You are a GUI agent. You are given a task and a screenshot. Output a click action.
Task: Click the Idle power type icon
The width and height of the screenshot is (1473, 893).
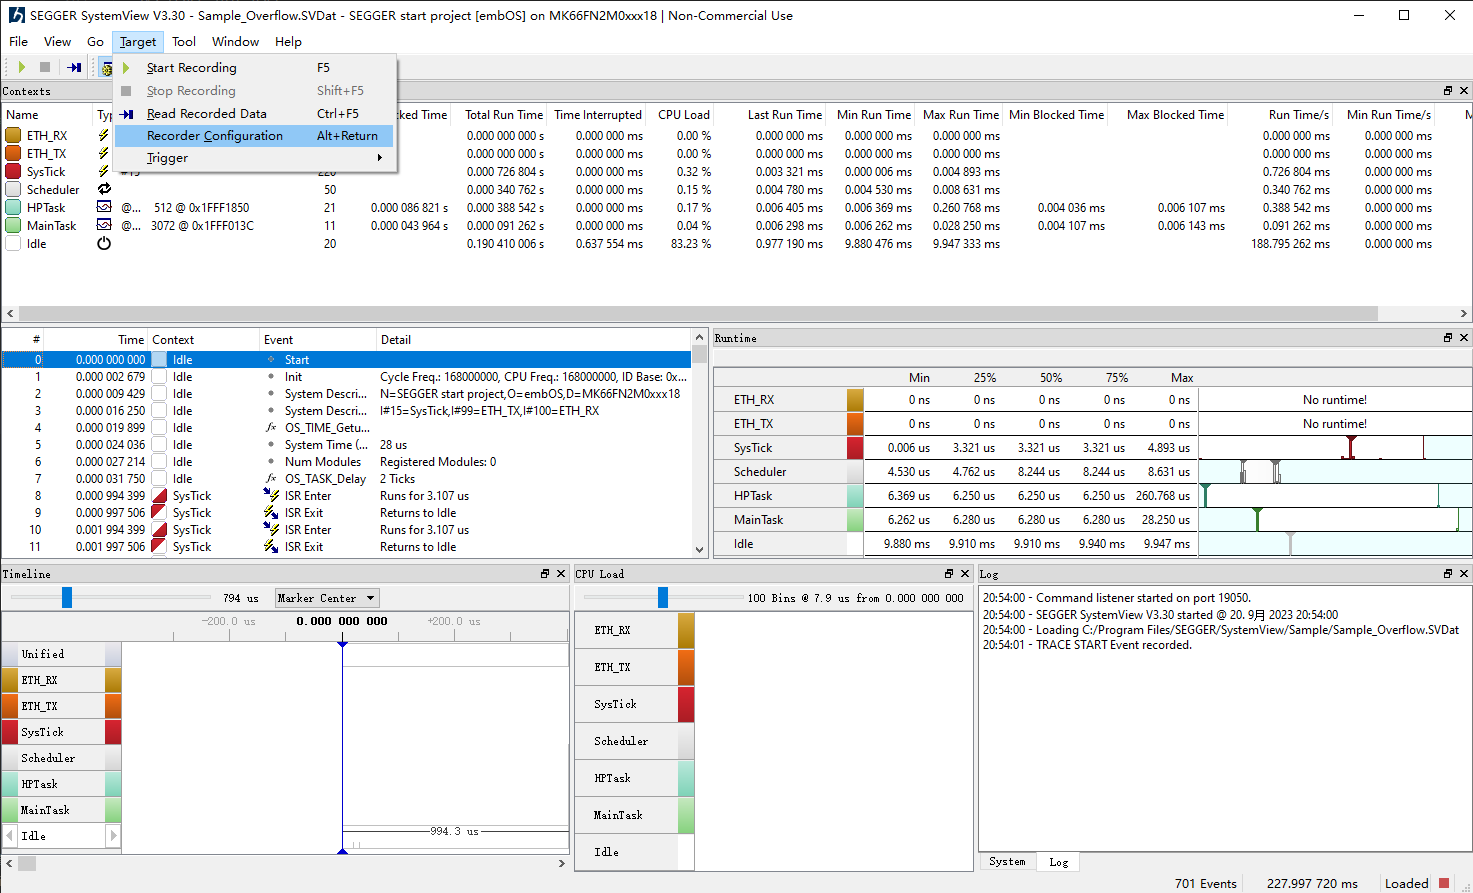point(103,243)
